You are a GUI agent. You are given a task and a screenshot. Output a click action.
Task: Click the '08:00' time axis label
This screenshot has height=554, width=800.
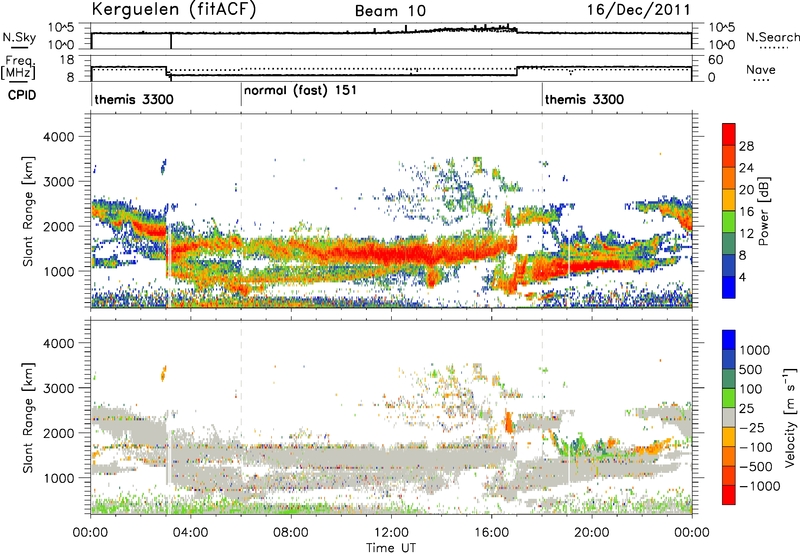[291, 533]
